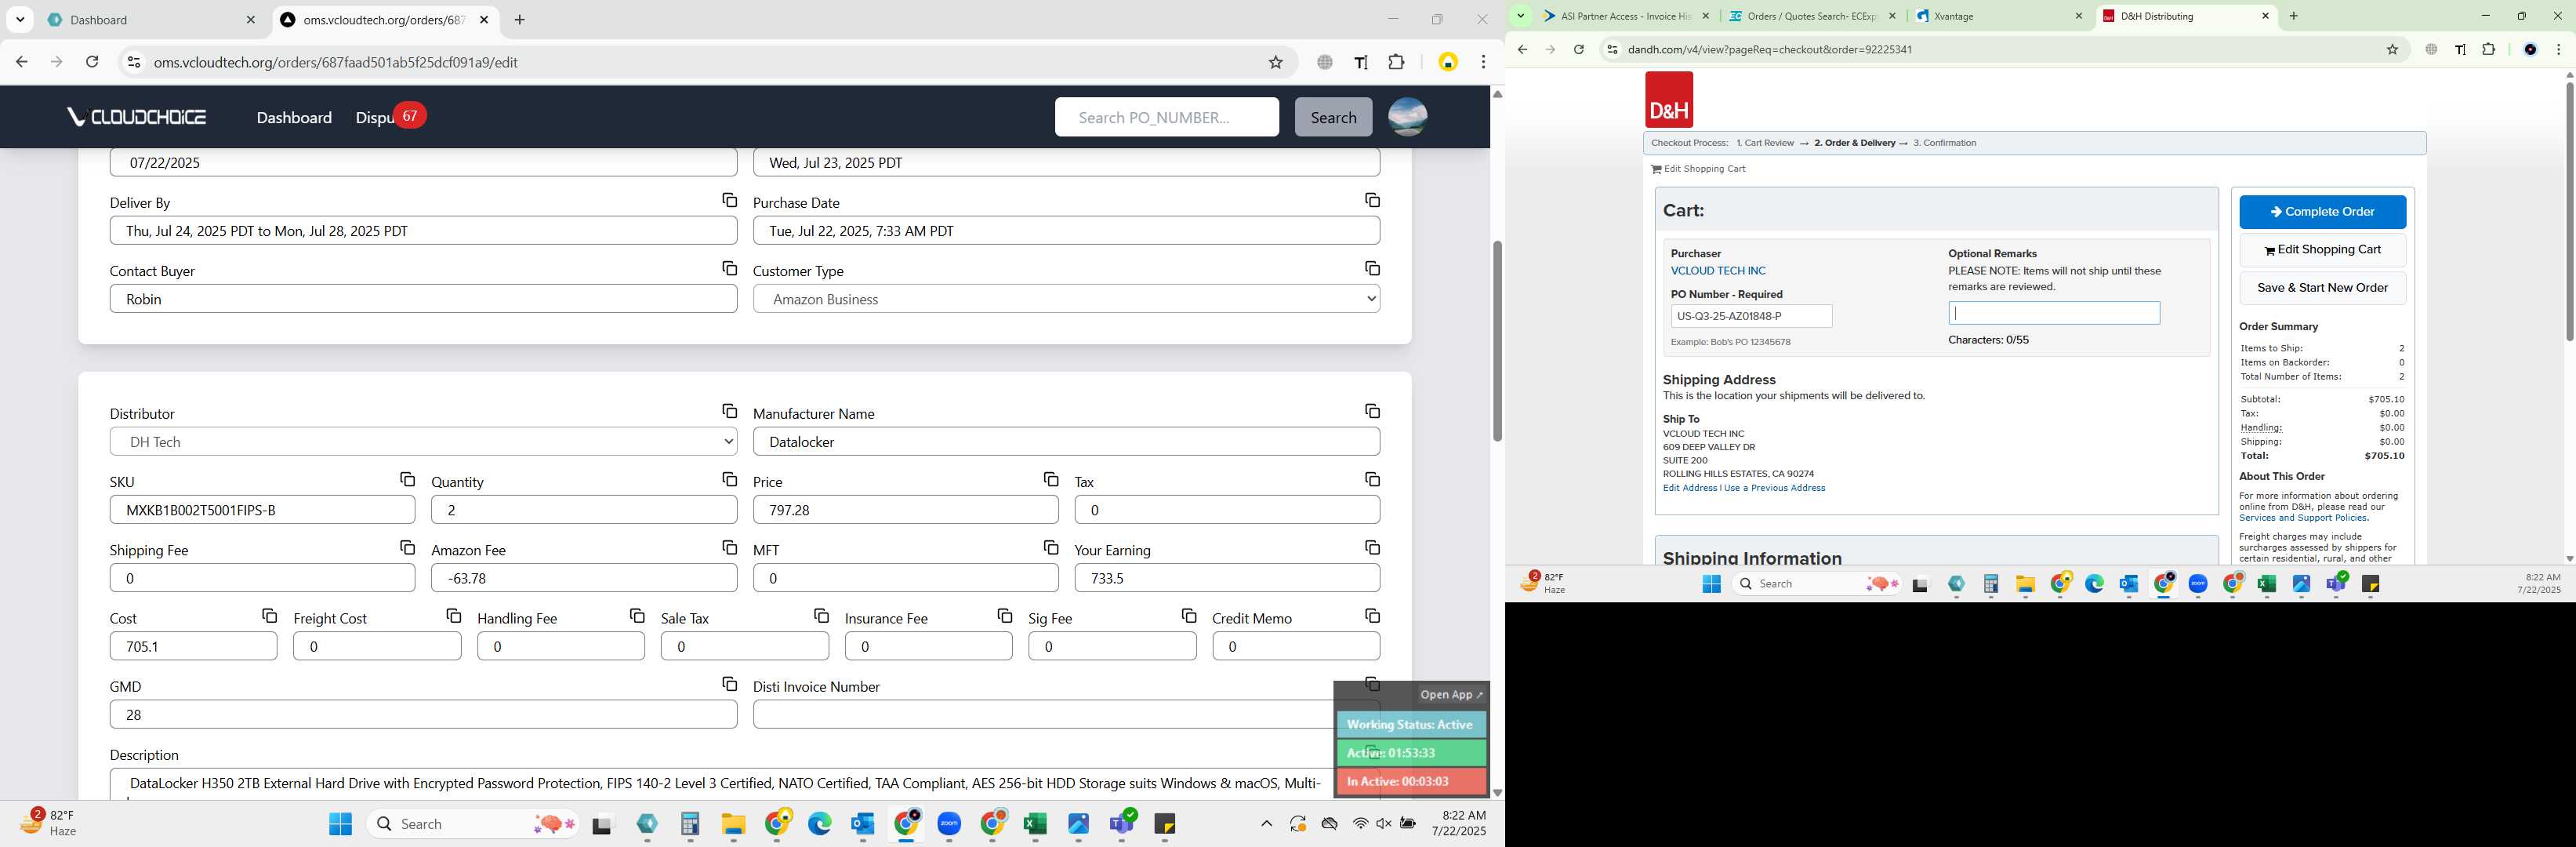Screen dimensions: 2576x847
Task: Copy the Freight Cost field value
Action: [453, 616]
